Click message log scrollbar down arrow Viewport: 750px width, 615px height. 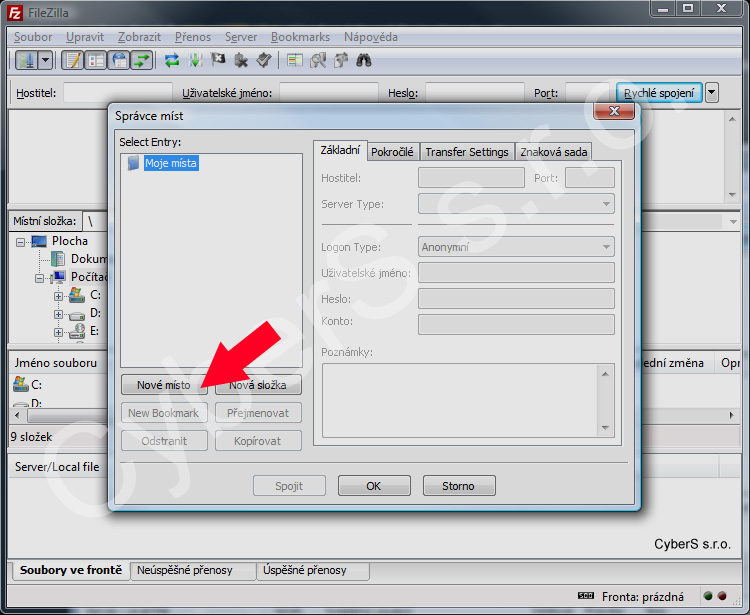(732, 195)
